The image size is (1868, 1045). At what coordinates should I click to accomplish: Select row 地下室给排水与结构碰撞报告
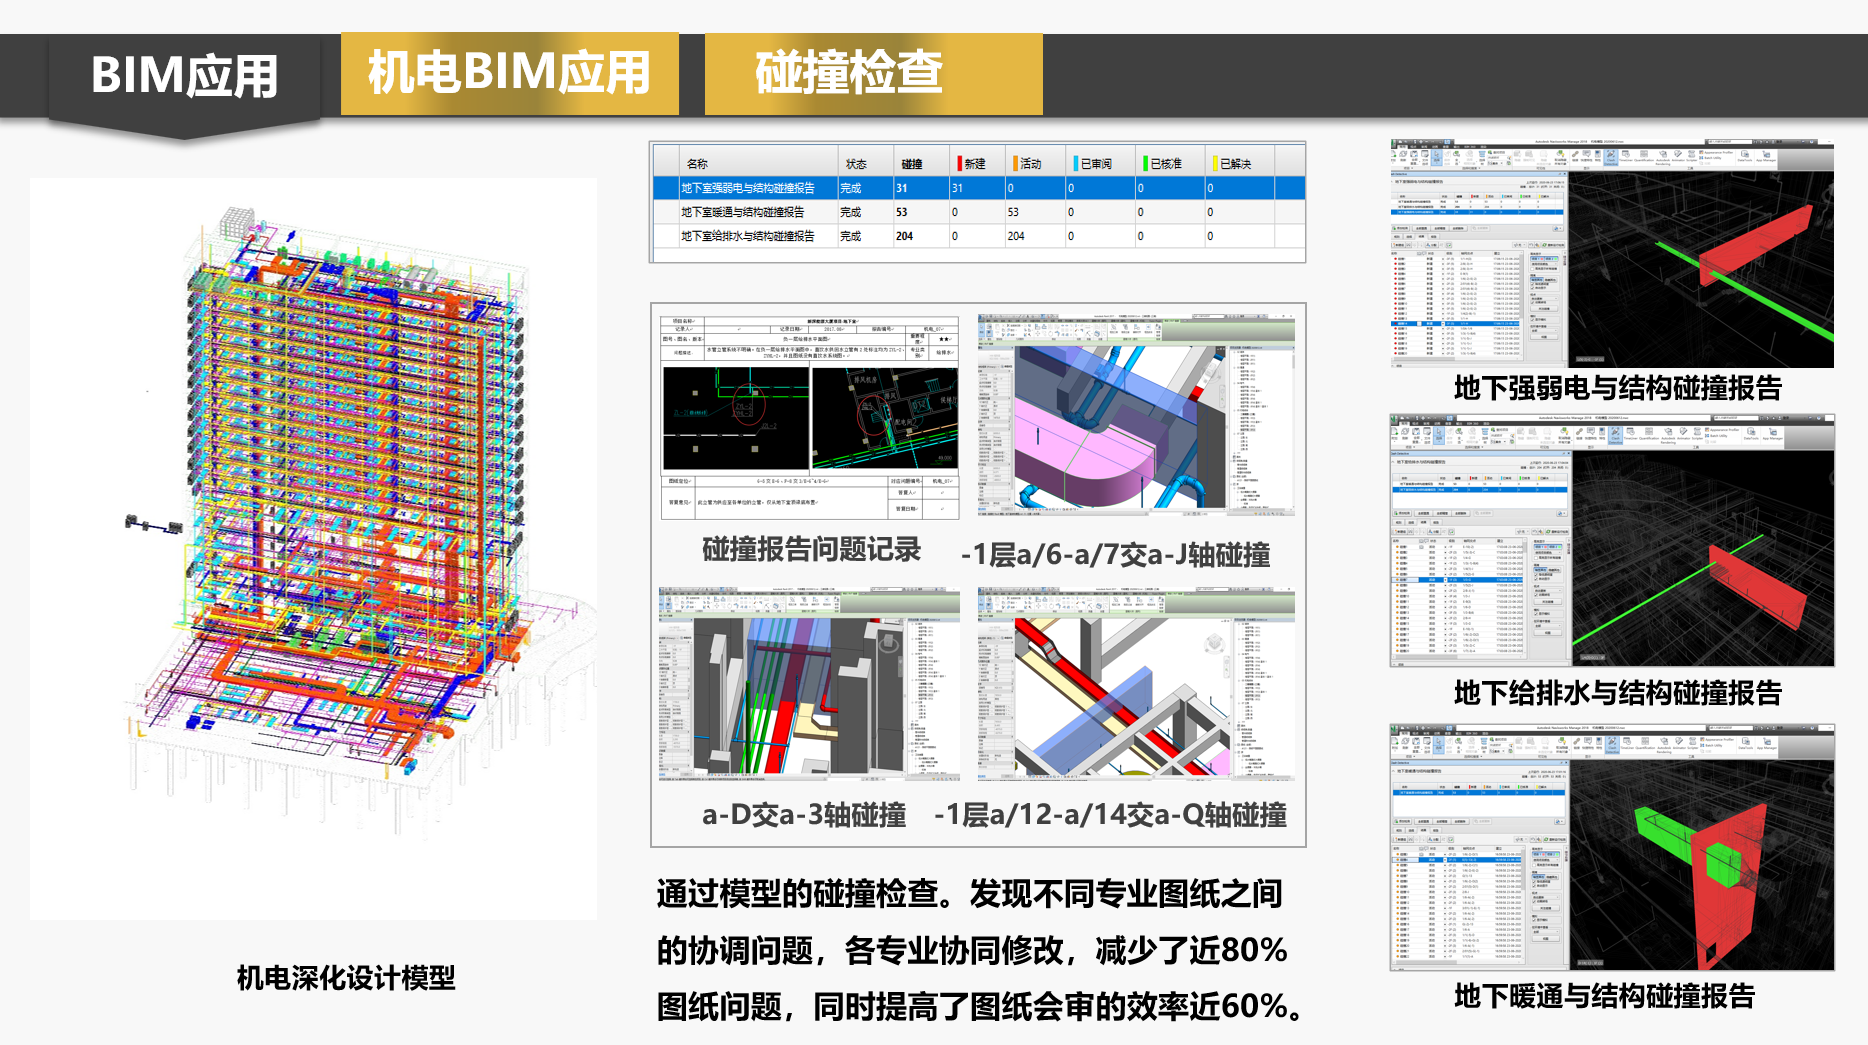(979, 236)
